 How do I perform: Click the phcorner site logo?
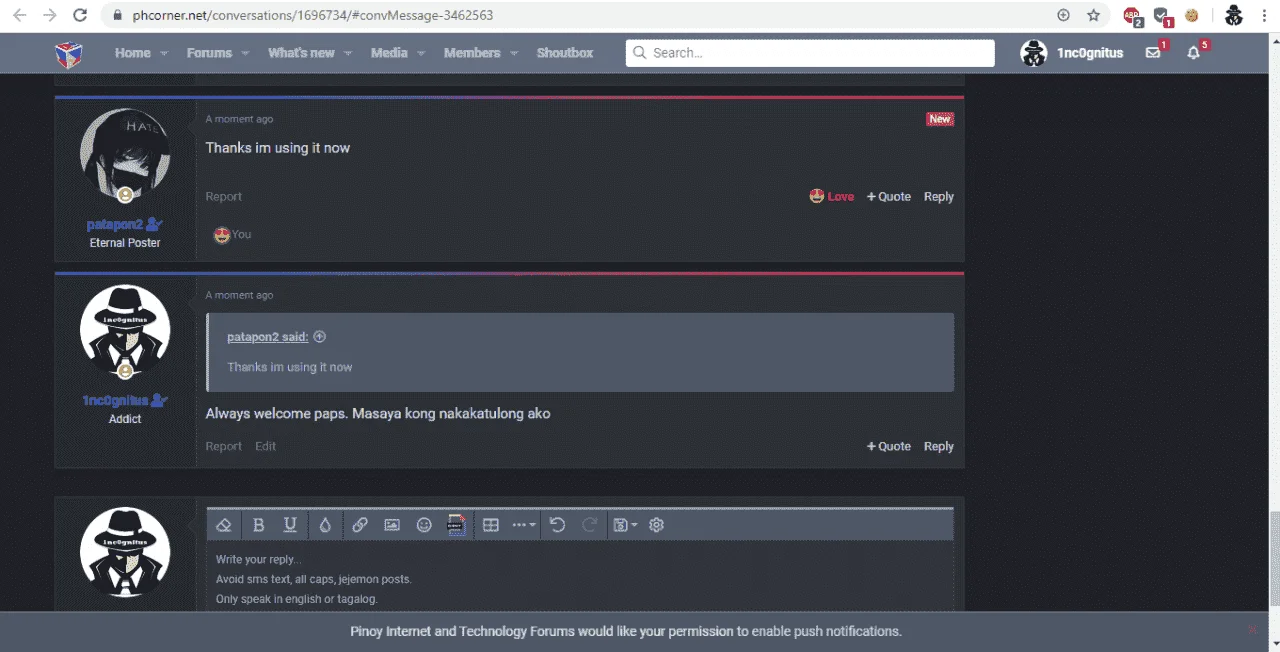69,53
